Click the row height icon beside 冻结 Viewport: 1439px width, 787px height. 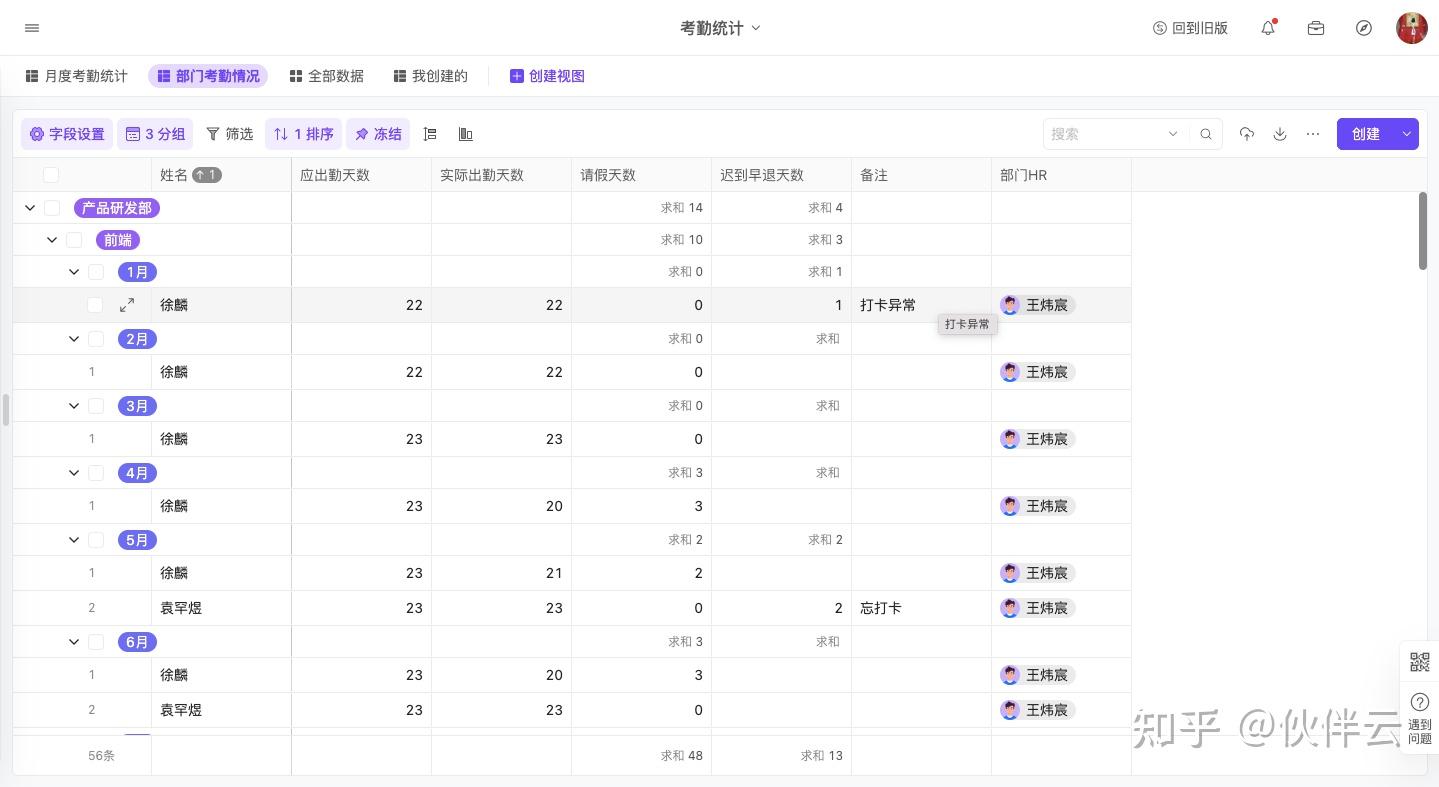click(430, 134)
